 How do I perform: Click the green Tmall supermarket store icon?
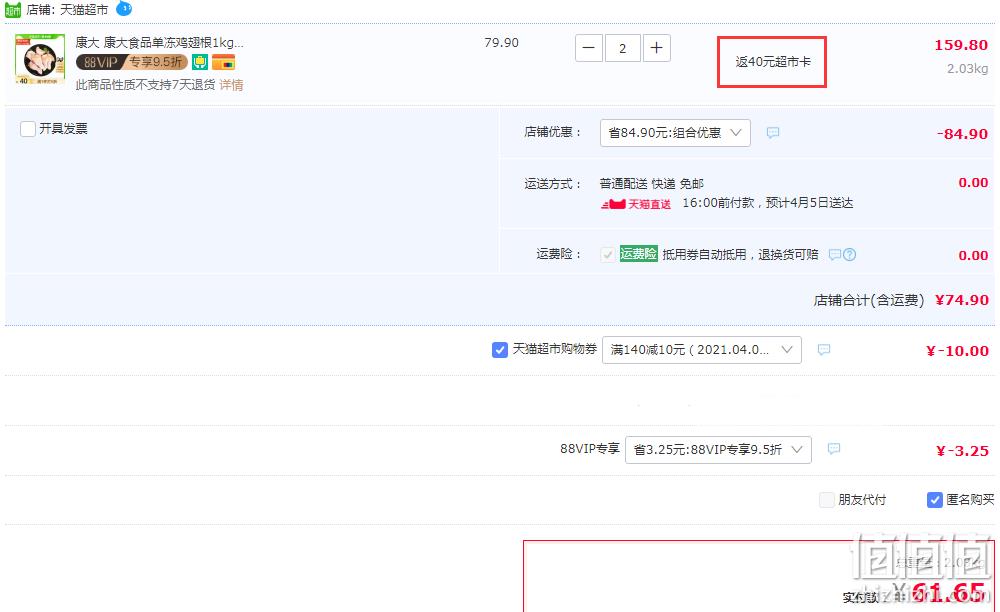click(x=13, y=10)
